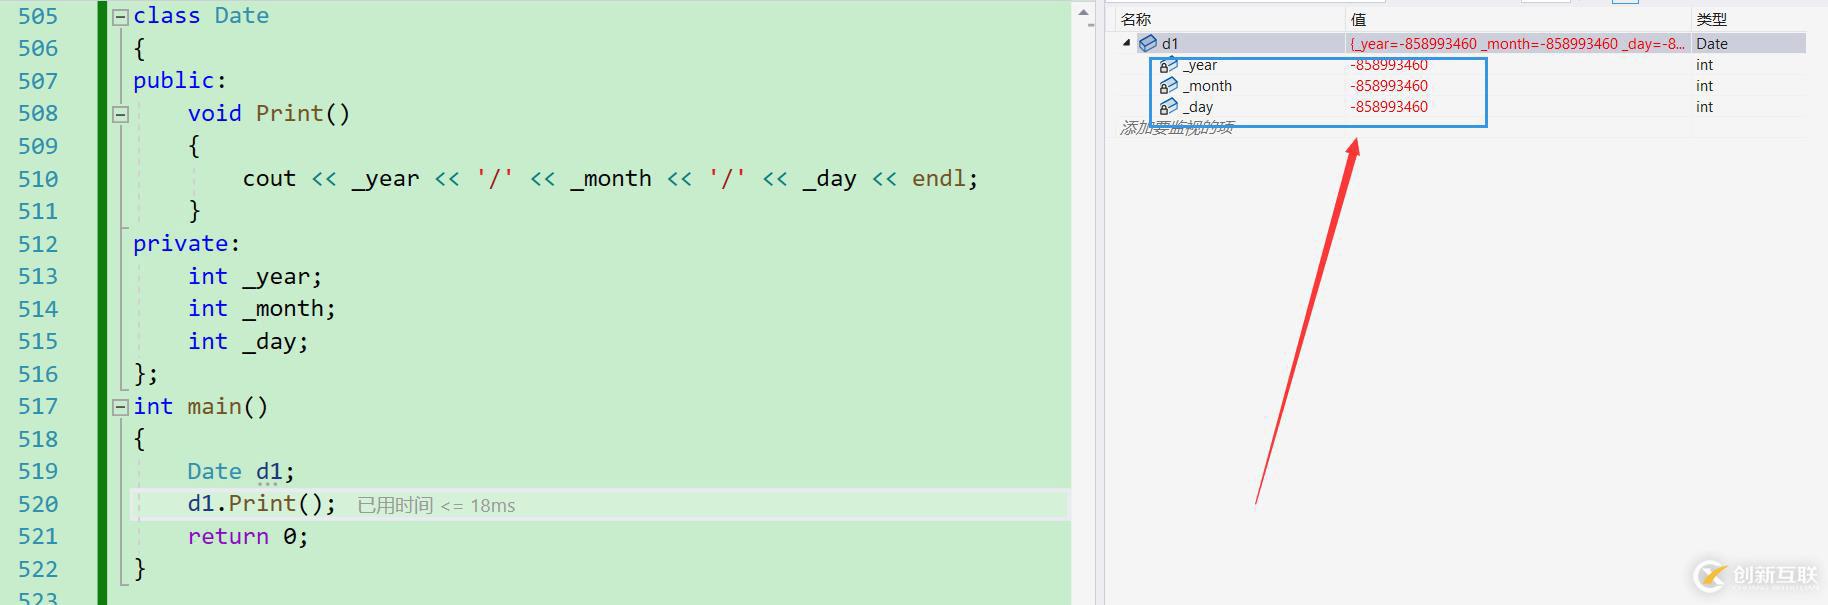Click the _month private field icon
The height and width of the screenshot is (605, 1828).
(1168, 86)
